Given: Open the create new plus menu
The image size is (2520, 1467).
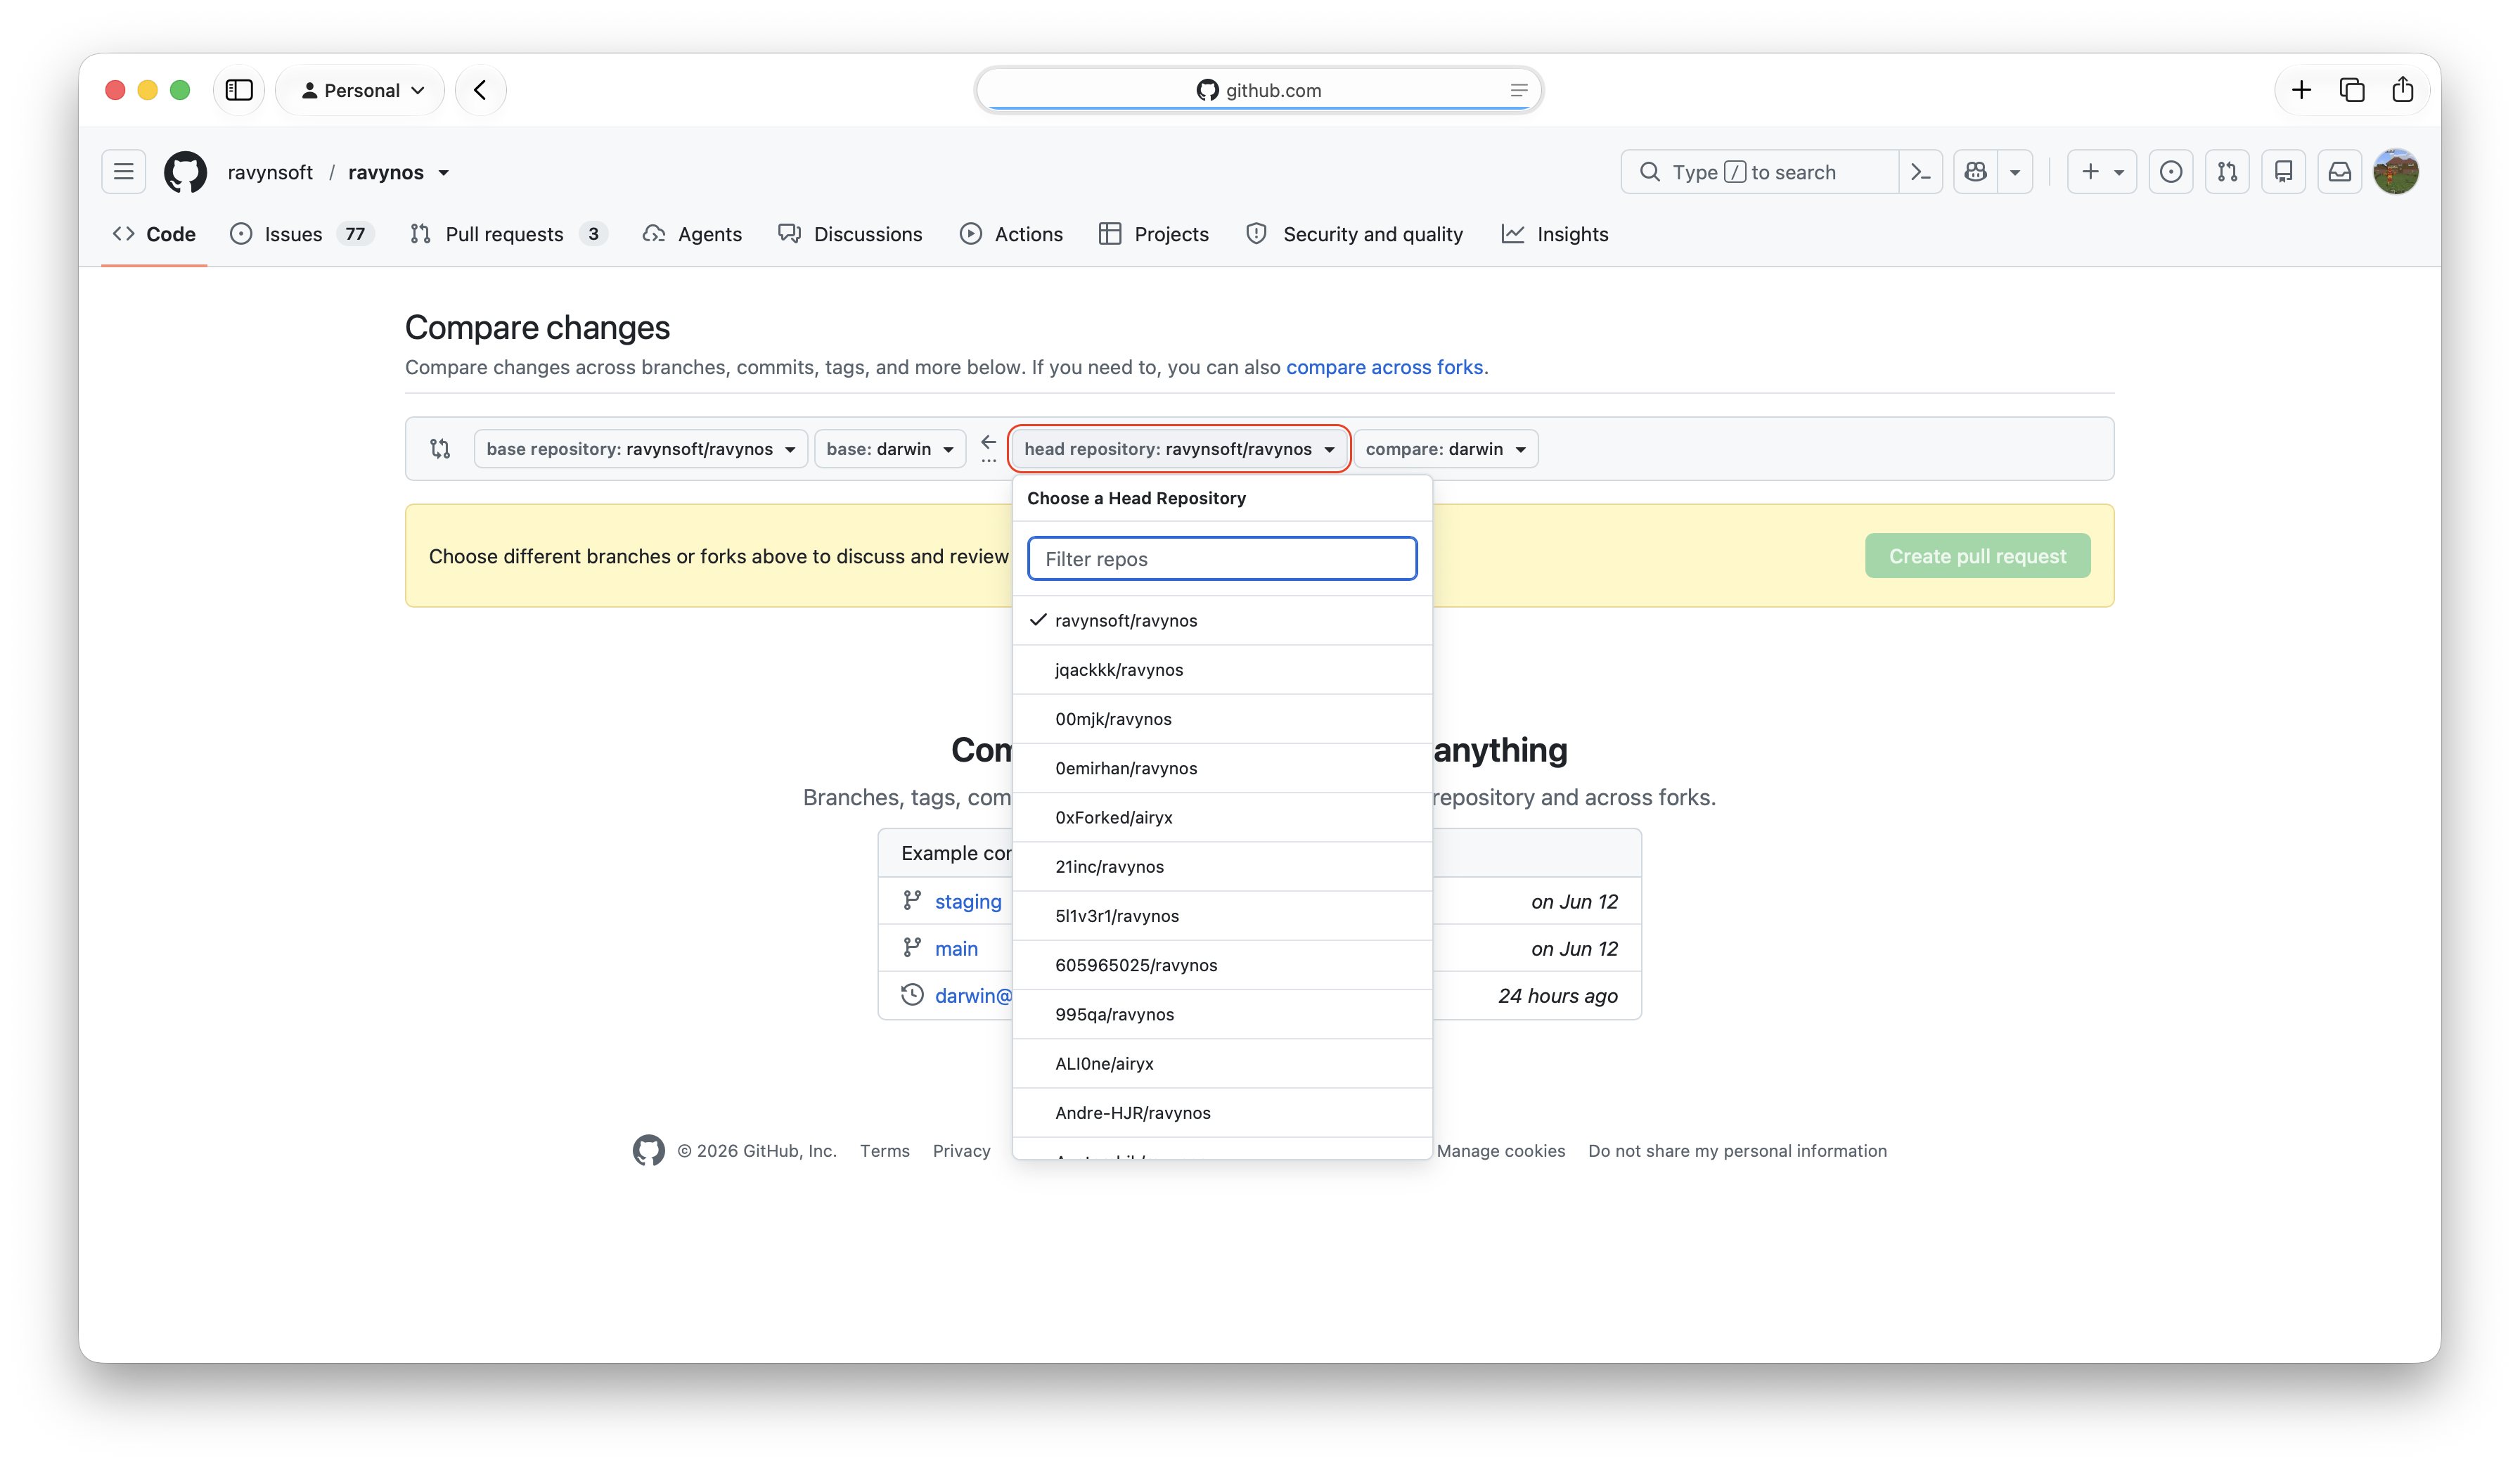Looking at the screenshot, I should pyautogui.click(x=2101, y=172).
